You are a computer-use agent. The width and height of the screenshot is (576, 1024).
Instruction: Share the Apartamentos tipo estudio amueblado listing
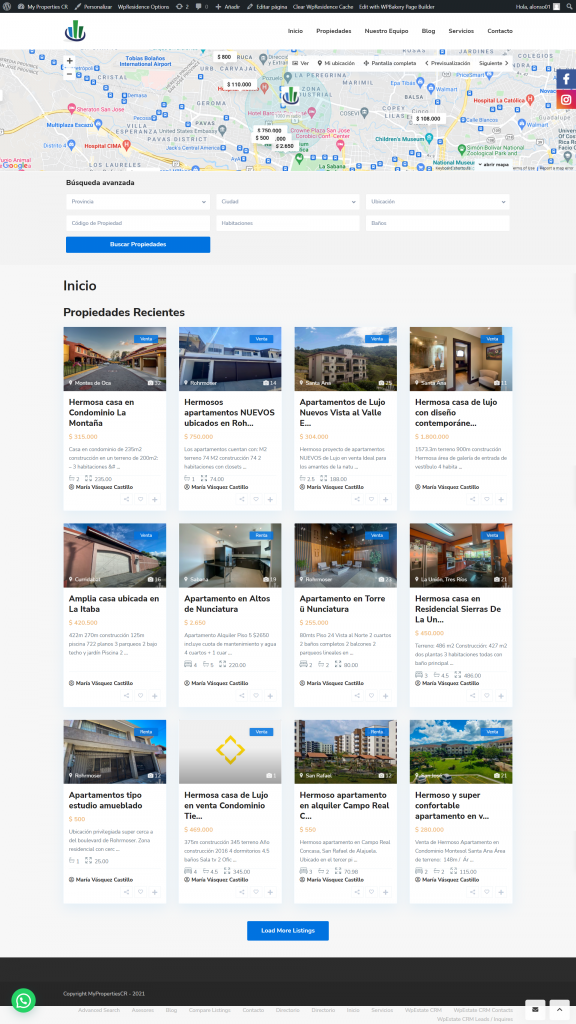click(127, 892)
